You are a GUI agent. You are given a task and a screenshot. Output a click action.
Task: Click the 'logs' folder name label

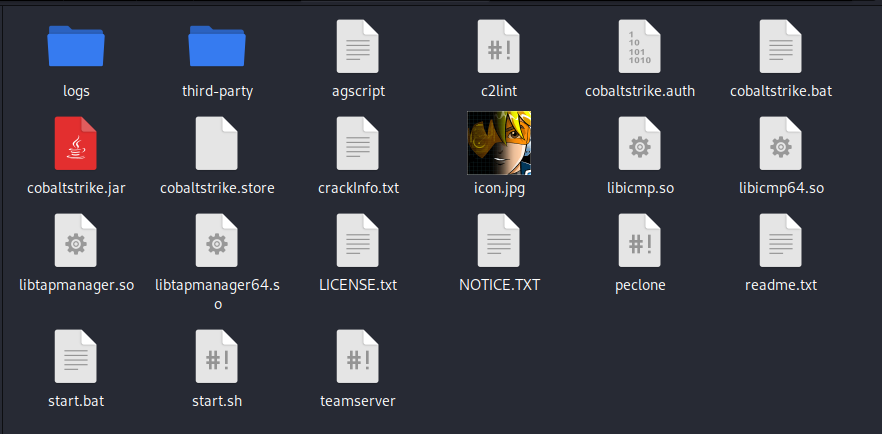tap(76, 91)
